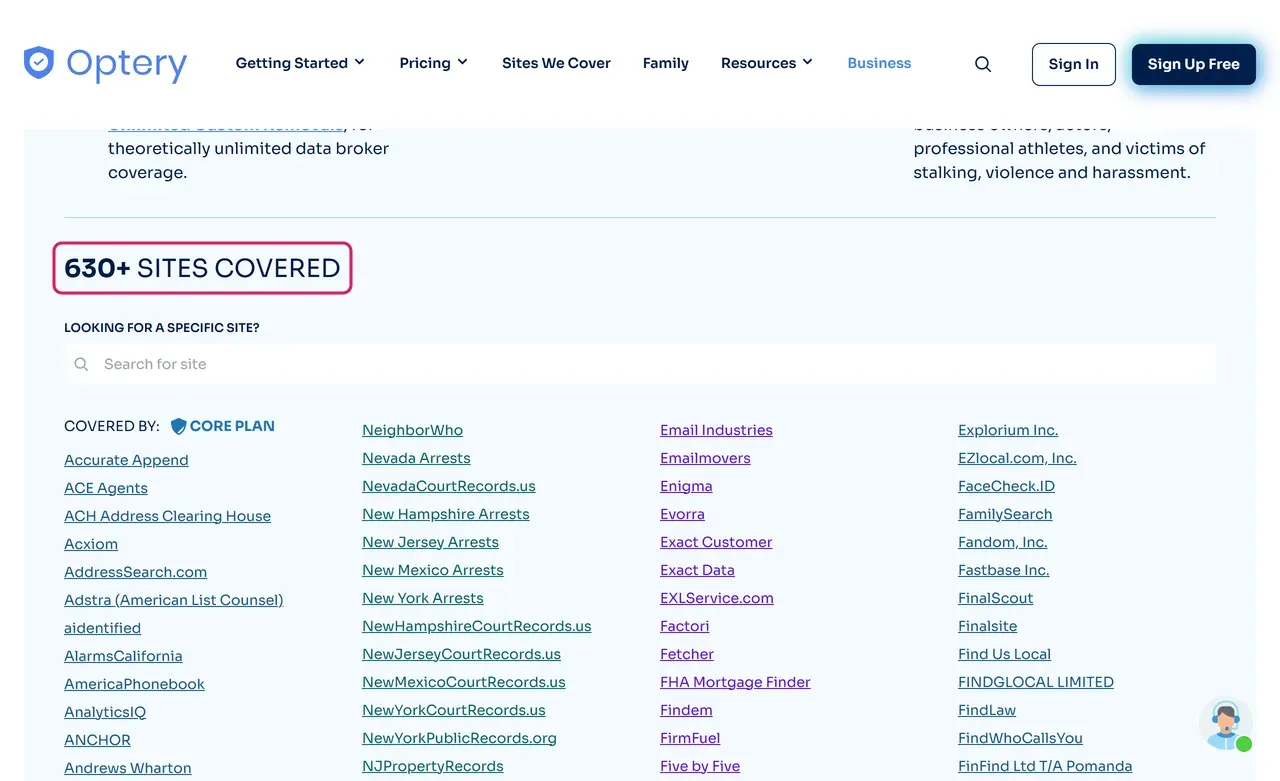Click the Core Plan shield badge

coord(179,426)
